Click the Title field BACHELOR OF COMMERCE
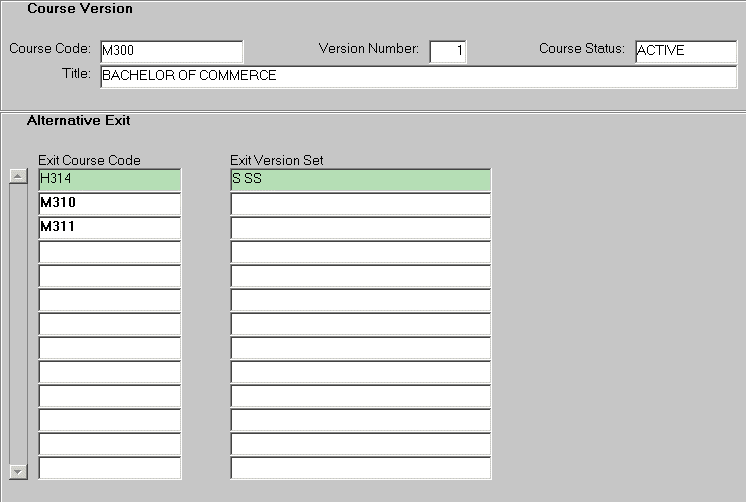Screen dimensions: 746x502 coord(418,77)
